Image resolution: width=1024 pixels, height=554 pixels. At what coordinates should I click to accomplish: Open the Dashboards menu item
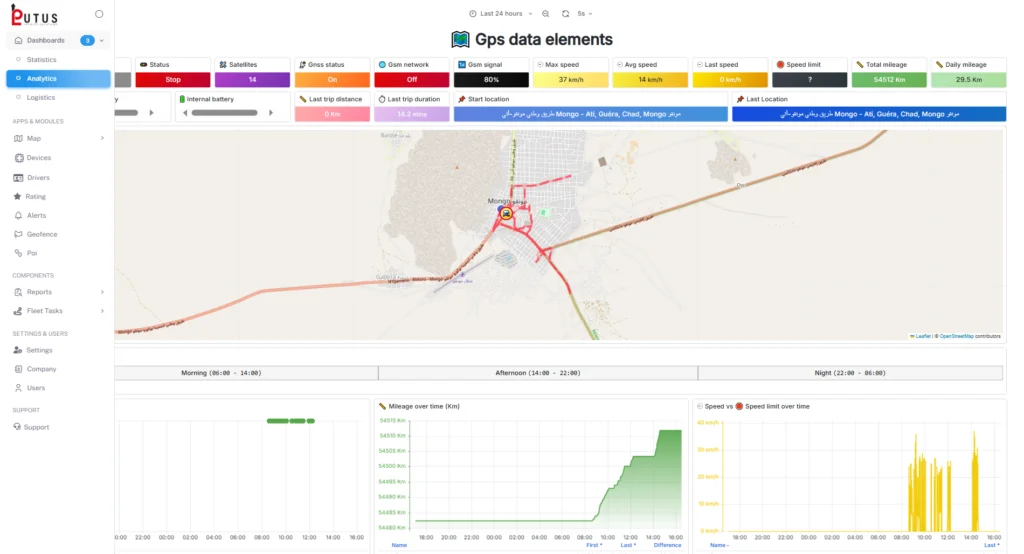(59, 41)
